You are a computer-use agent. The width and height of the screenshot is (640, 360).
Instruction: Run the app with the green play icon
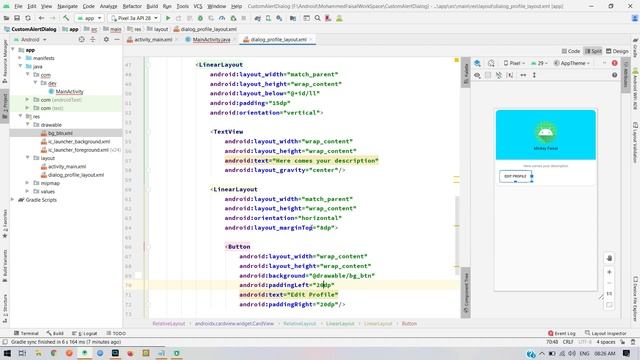168,18
